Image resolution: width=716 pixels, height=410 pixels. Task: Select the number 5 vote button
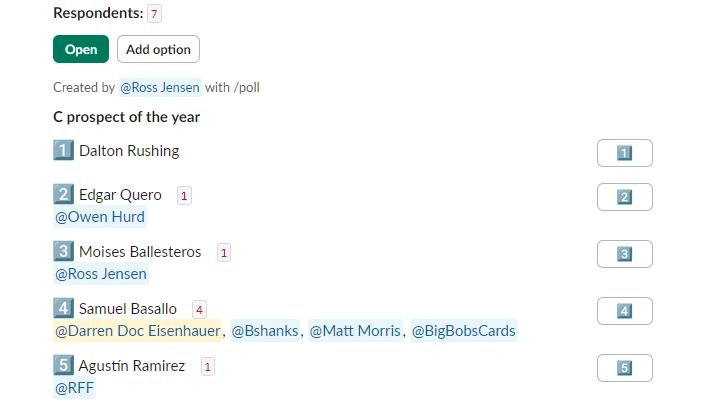tap(624, 368)
